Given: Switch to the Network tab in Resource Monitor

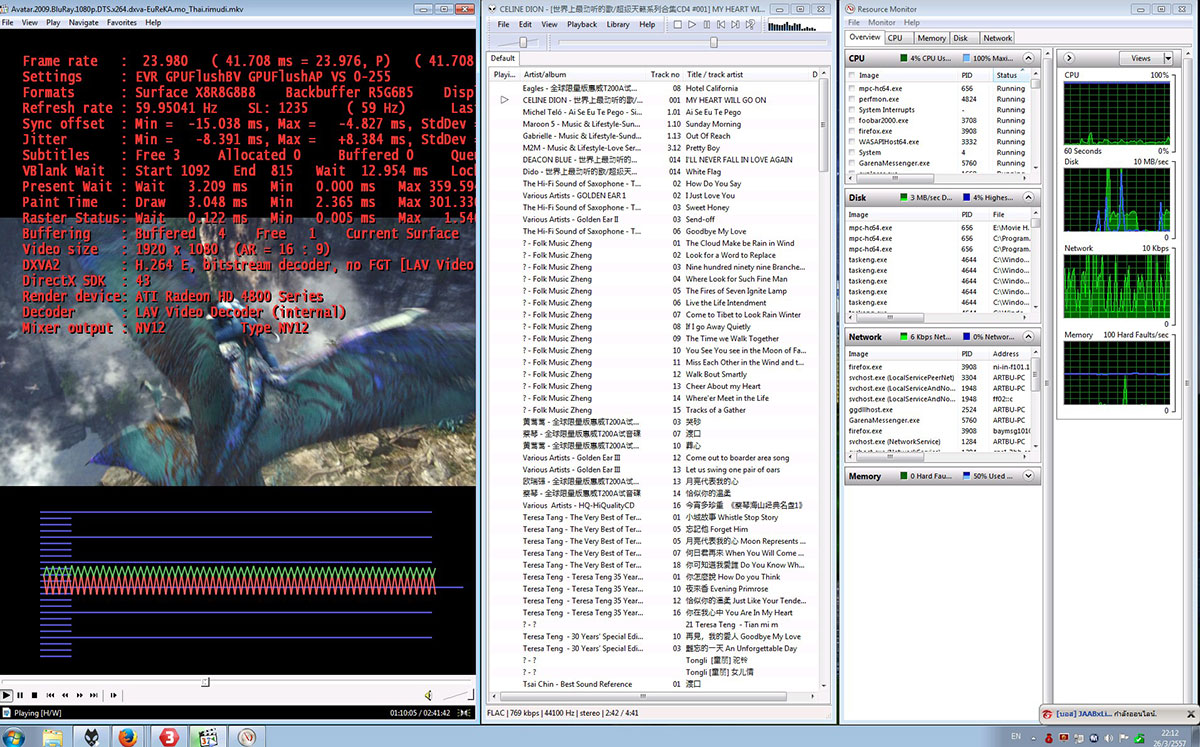Looking at the screenshot, I should coord(997,38).
